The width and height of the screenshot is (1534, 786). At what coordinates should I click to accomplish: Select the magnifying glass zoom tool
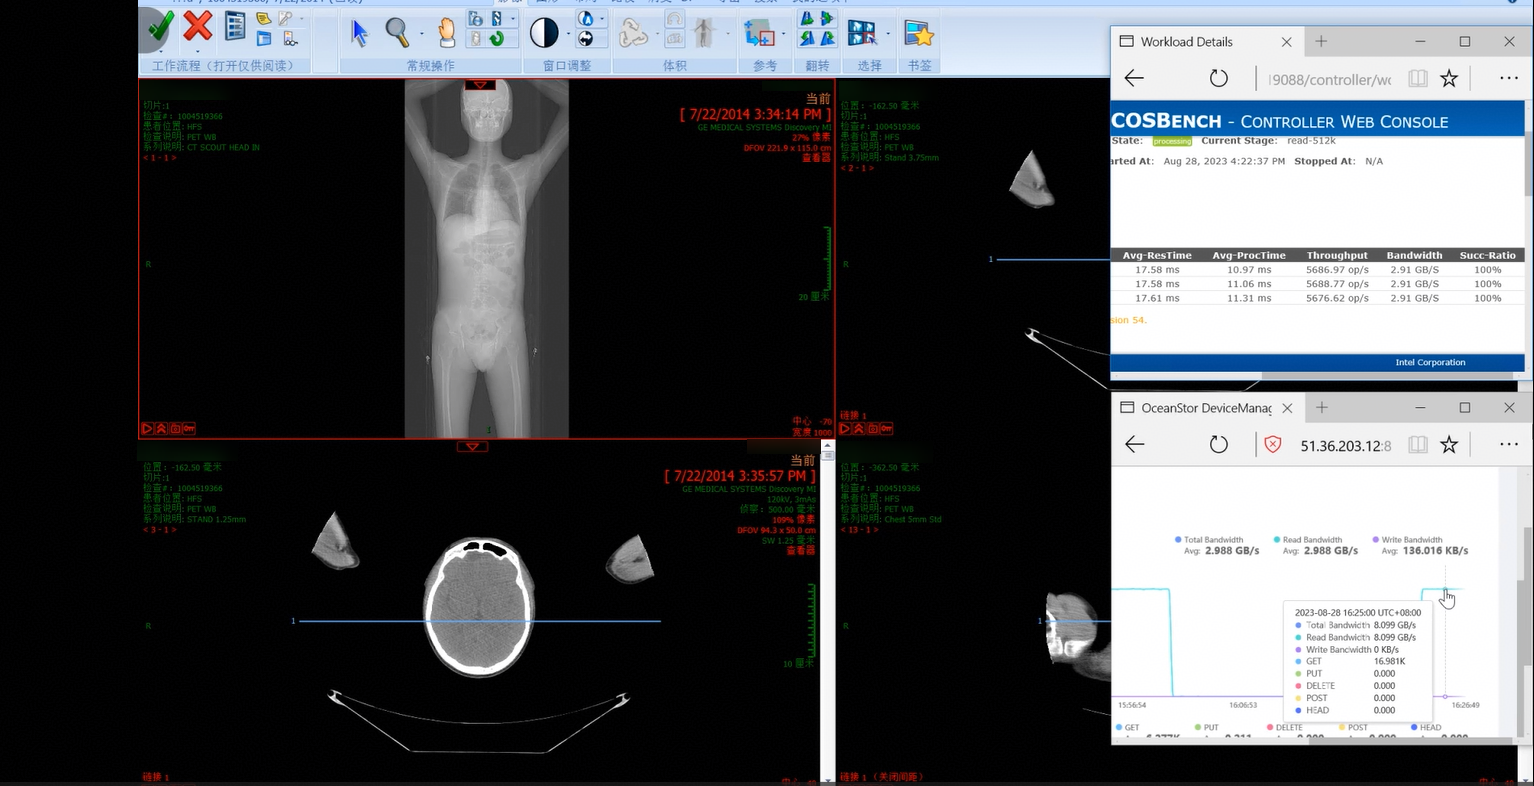398,33
